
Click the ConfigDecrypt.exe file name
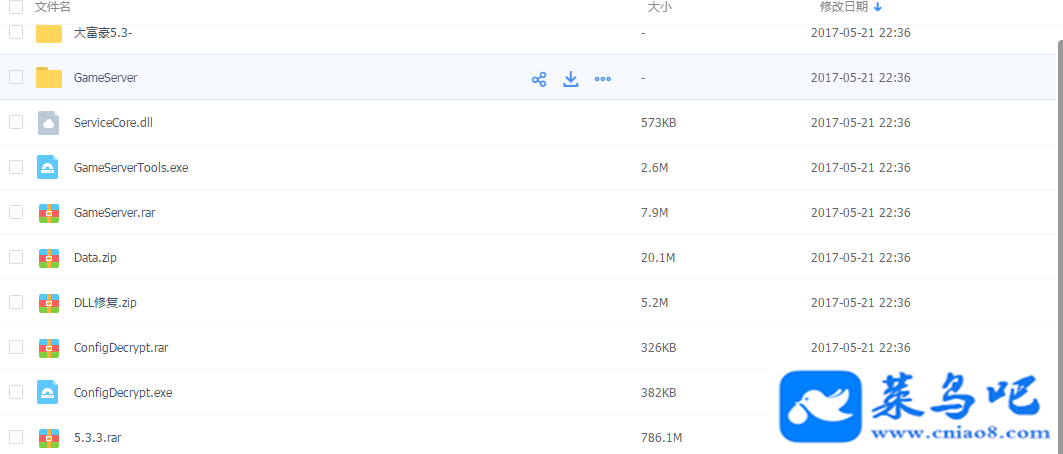[x=123, y=392]
